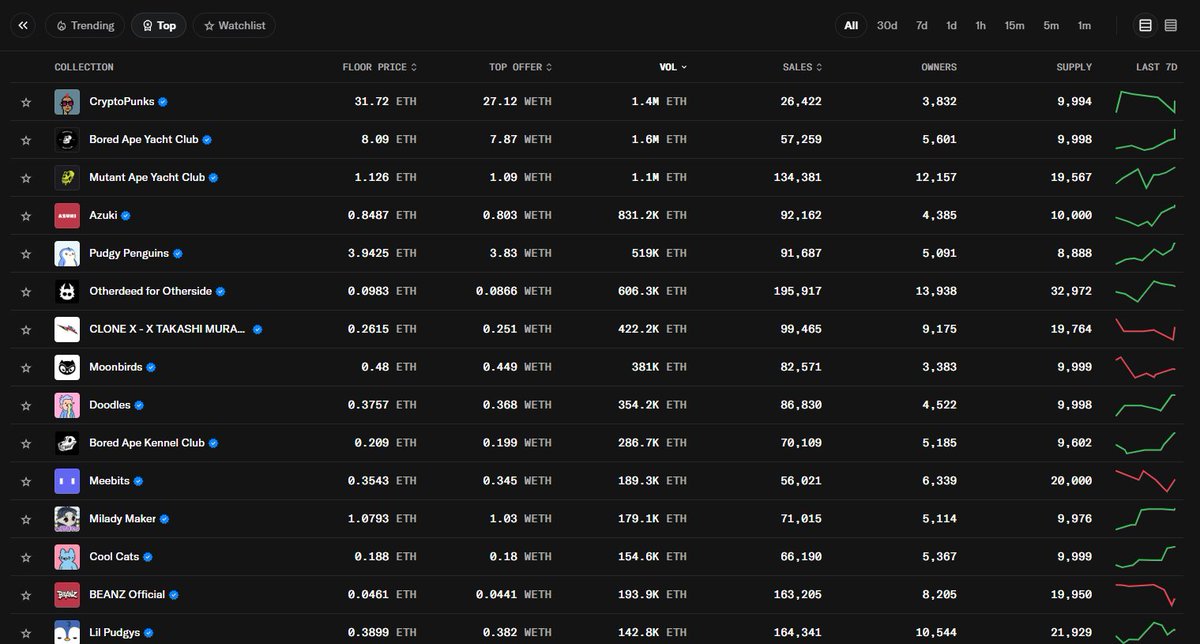Screen dimensions: 1200x644
Task: Choose the 30d time range
Action: point(887,25)
